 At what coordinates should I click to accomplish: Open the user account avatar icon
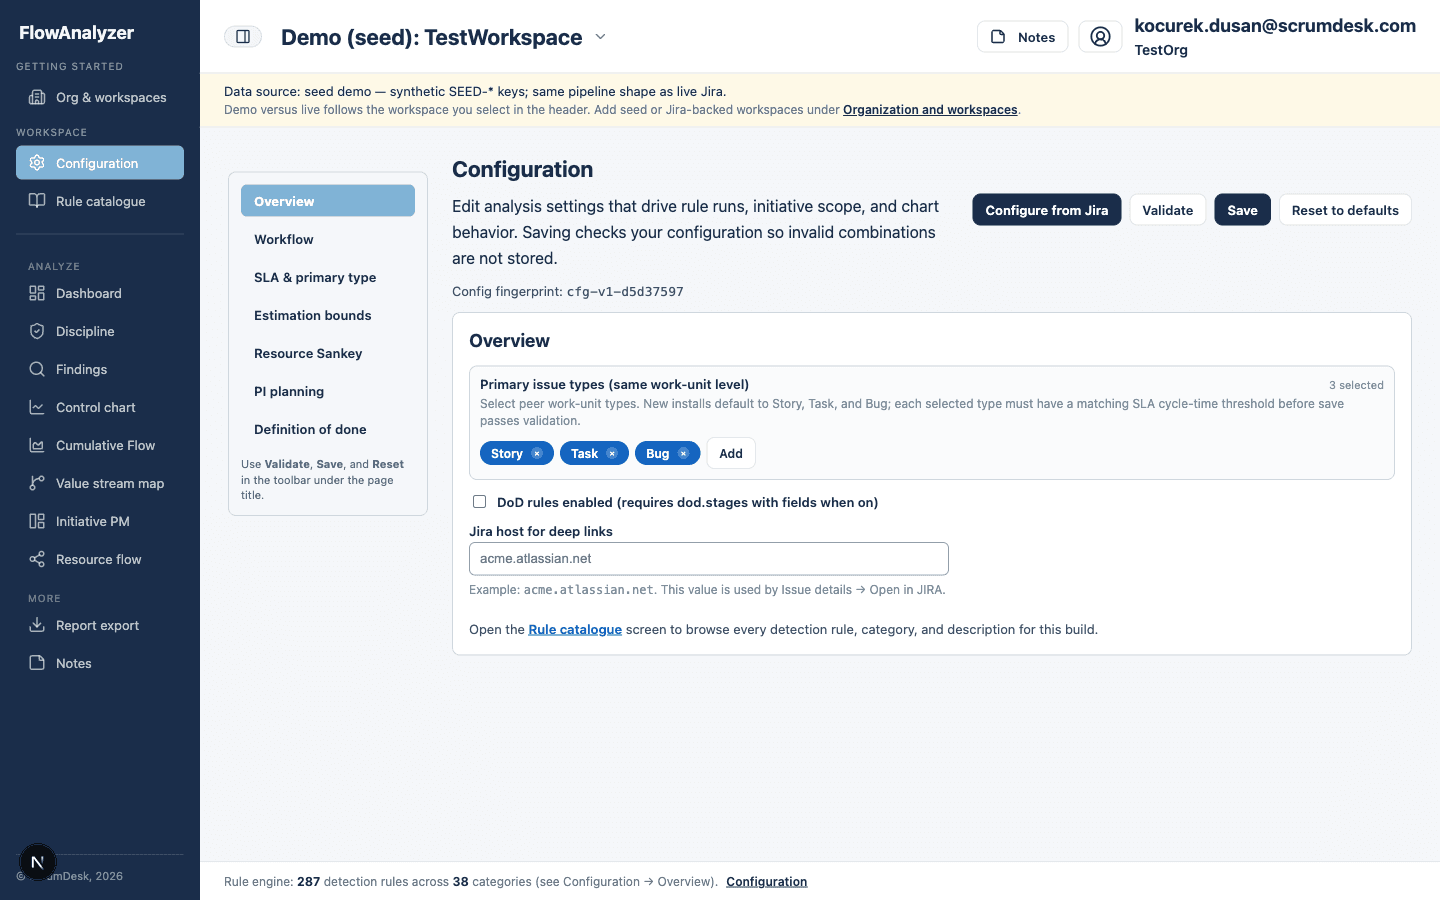1100,37
